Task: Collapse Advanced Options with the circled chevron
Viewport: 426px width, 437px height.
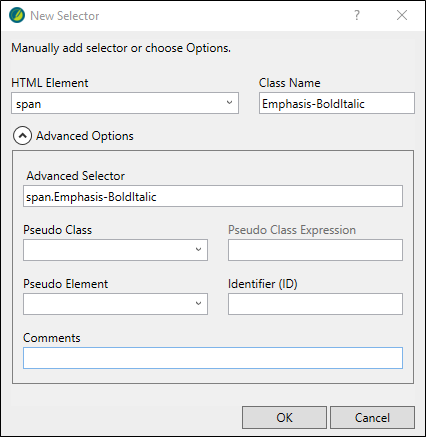Action: click(22, 136)
